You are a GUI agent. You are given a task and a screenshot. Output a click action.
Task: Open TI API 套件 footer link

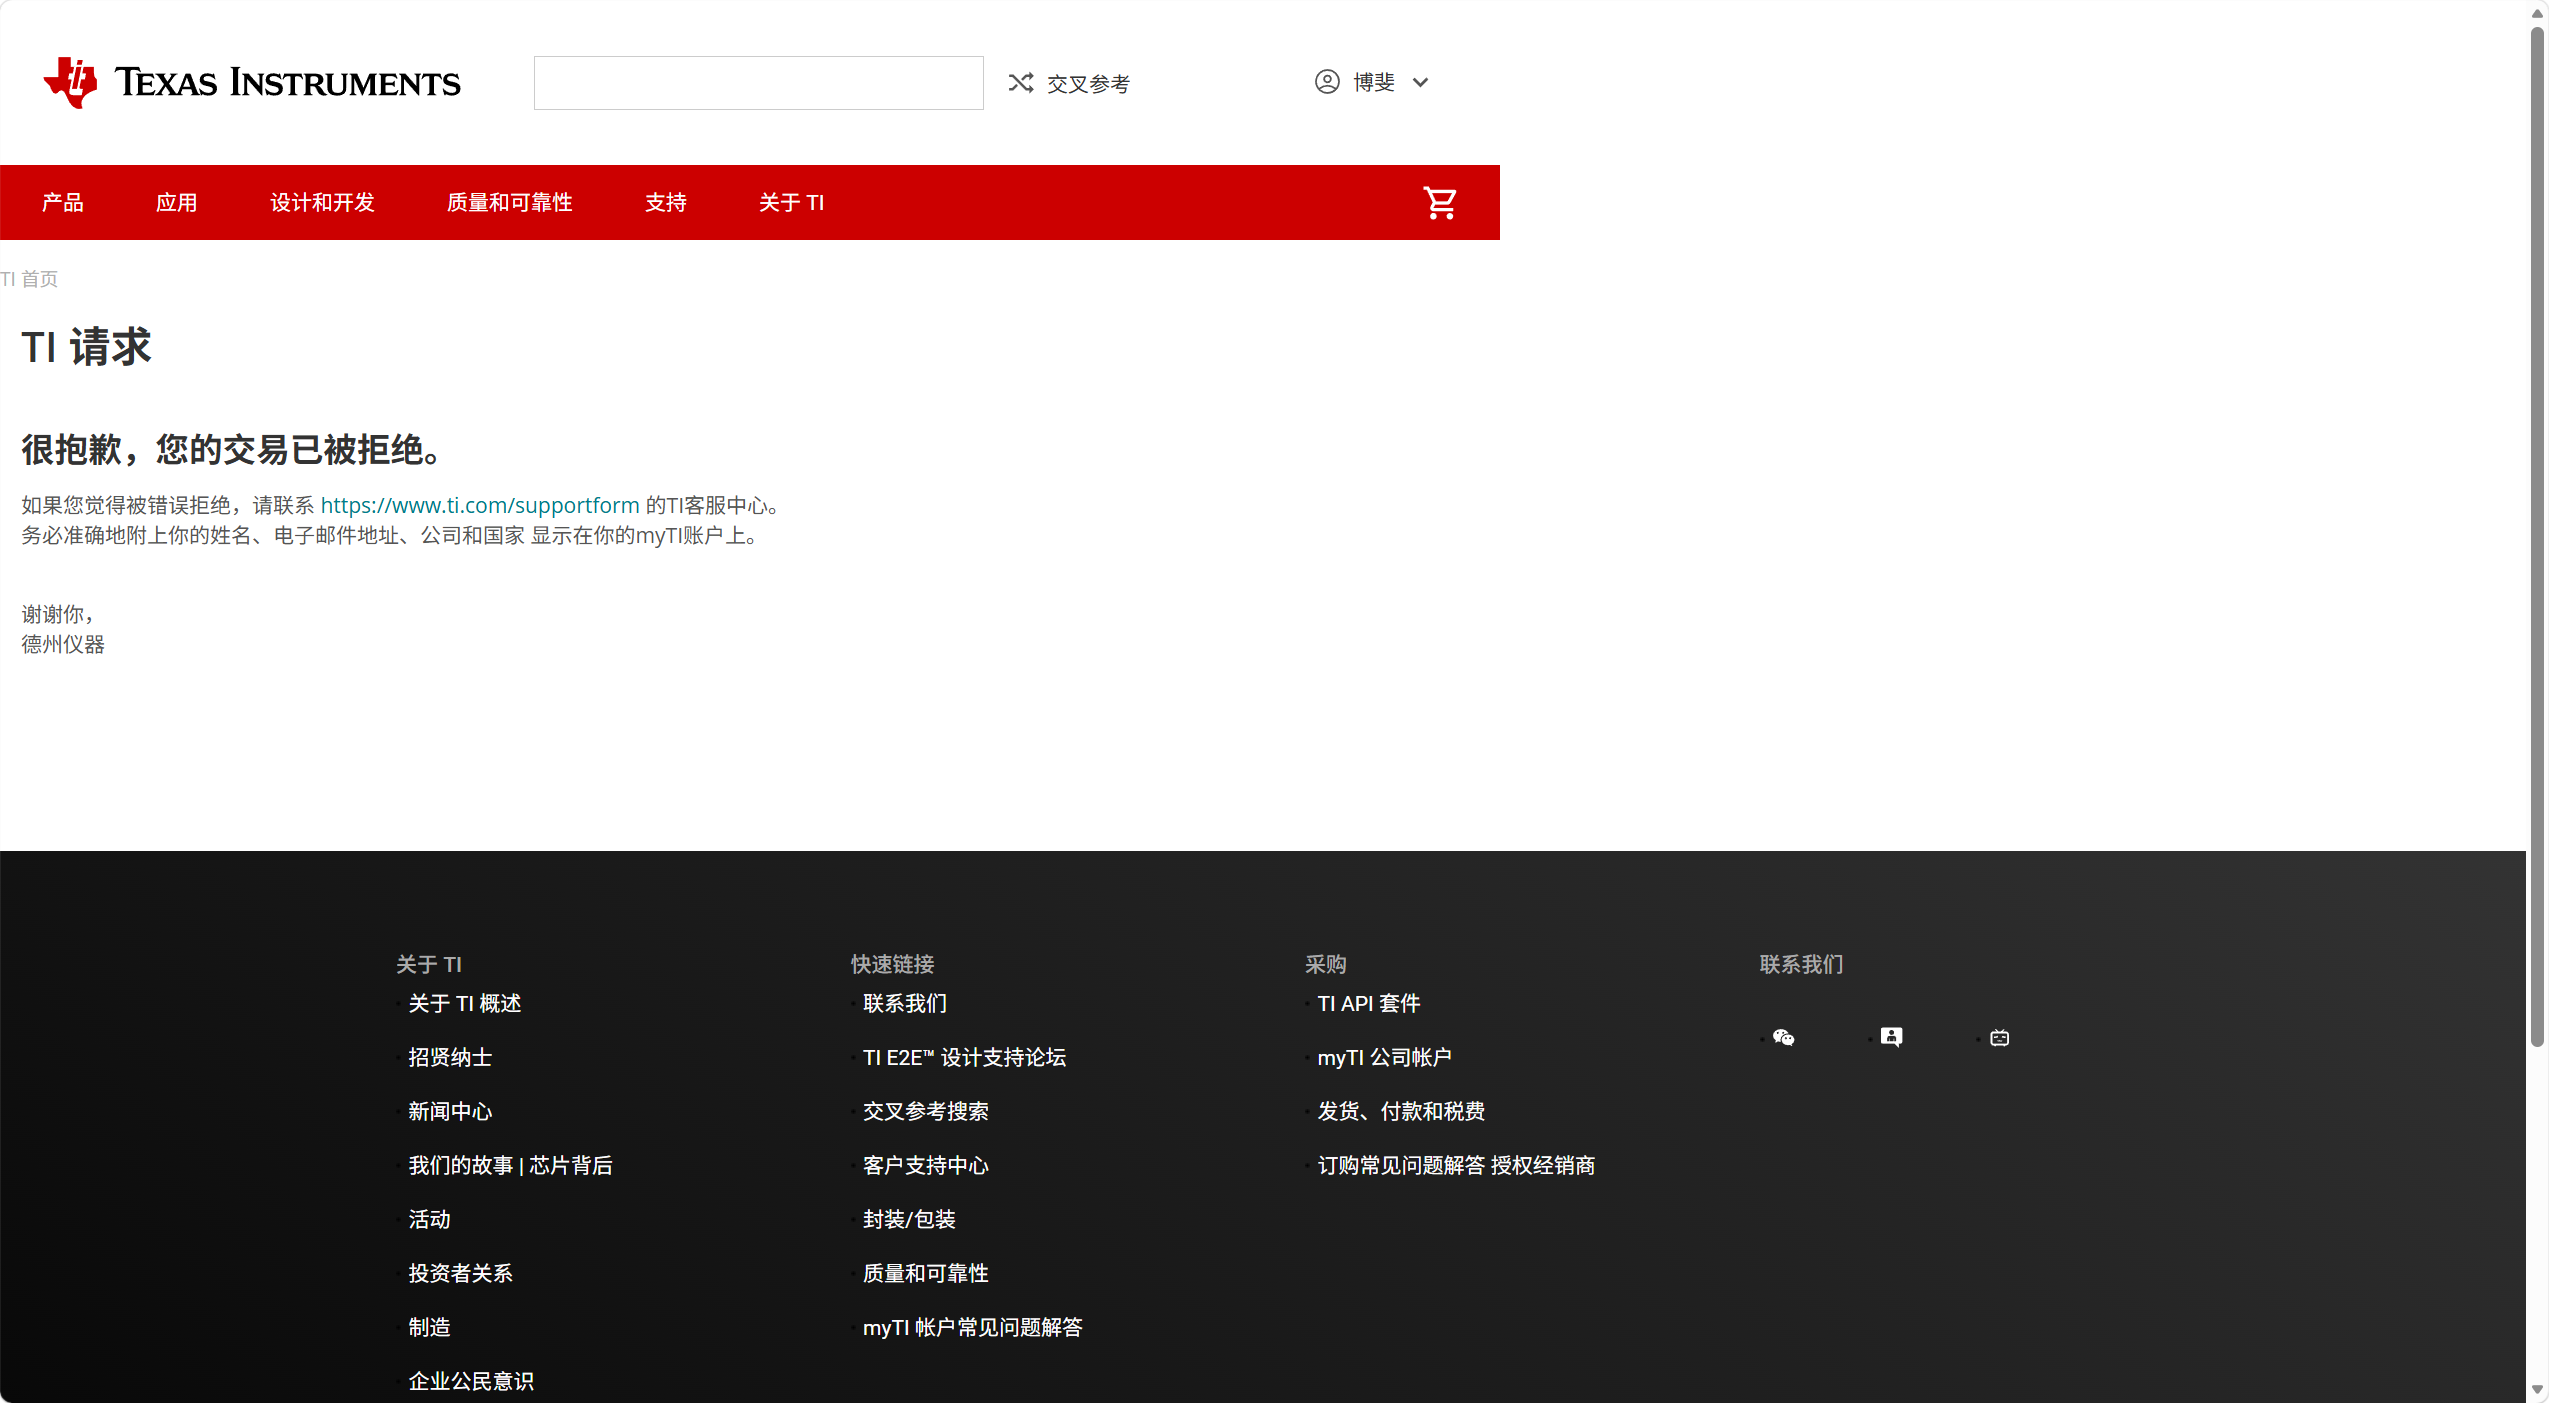click(x=1369, y=1004)
